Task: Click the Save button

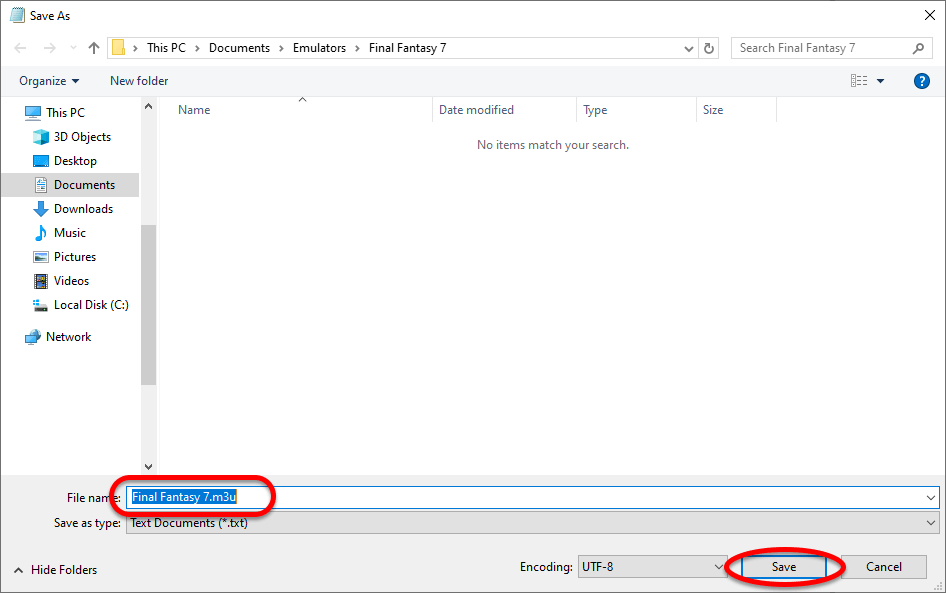Action: [784, 567]
